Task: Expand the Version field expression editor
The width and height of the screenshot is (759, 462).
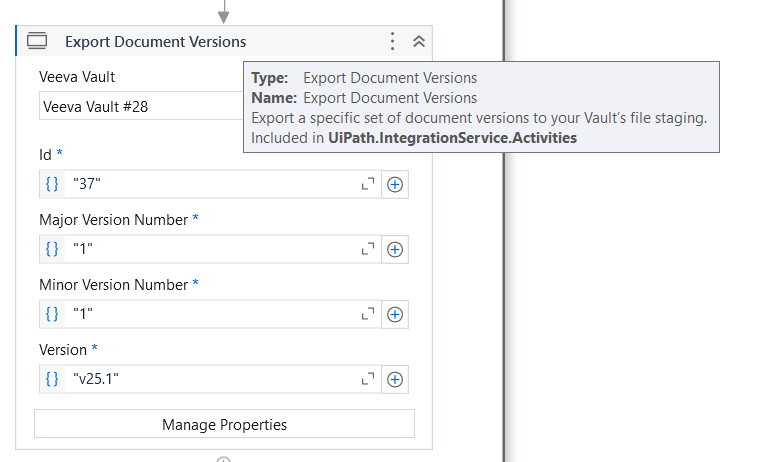Action: pos(368,379)
